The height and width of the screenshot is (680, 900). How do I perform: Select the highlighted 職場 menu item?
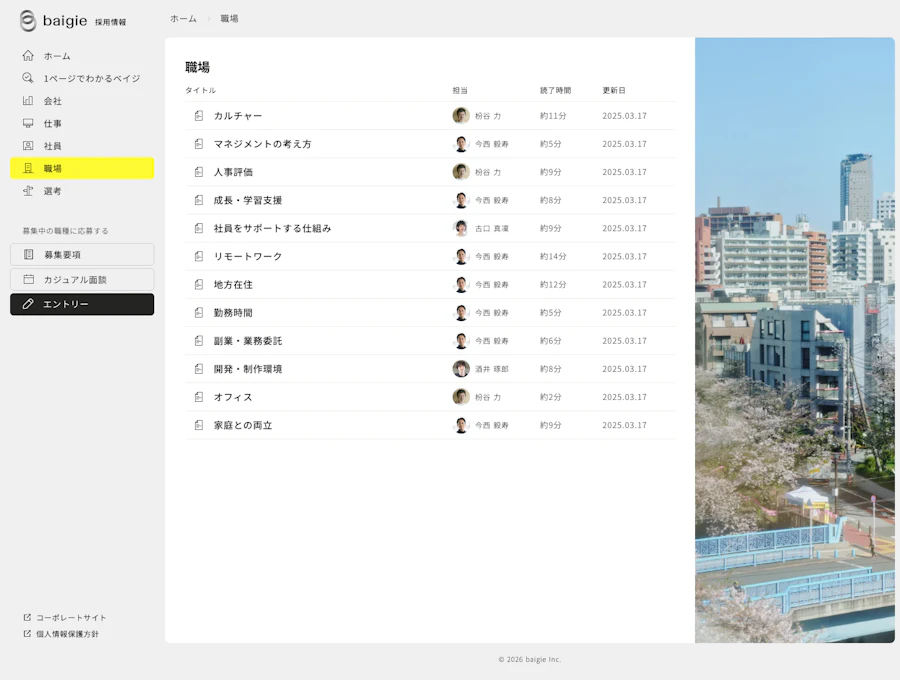[82, 168]
